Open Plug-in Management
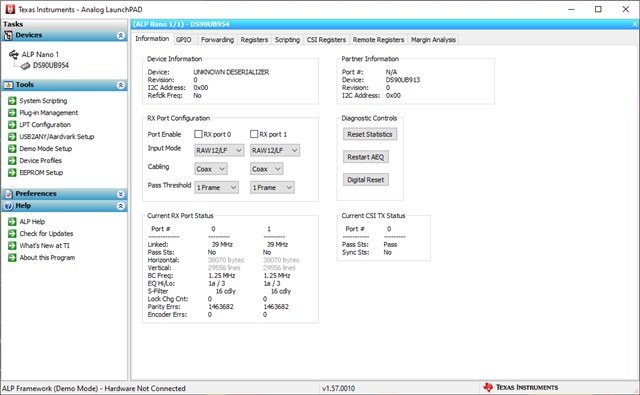 click(x=49, y=113)
